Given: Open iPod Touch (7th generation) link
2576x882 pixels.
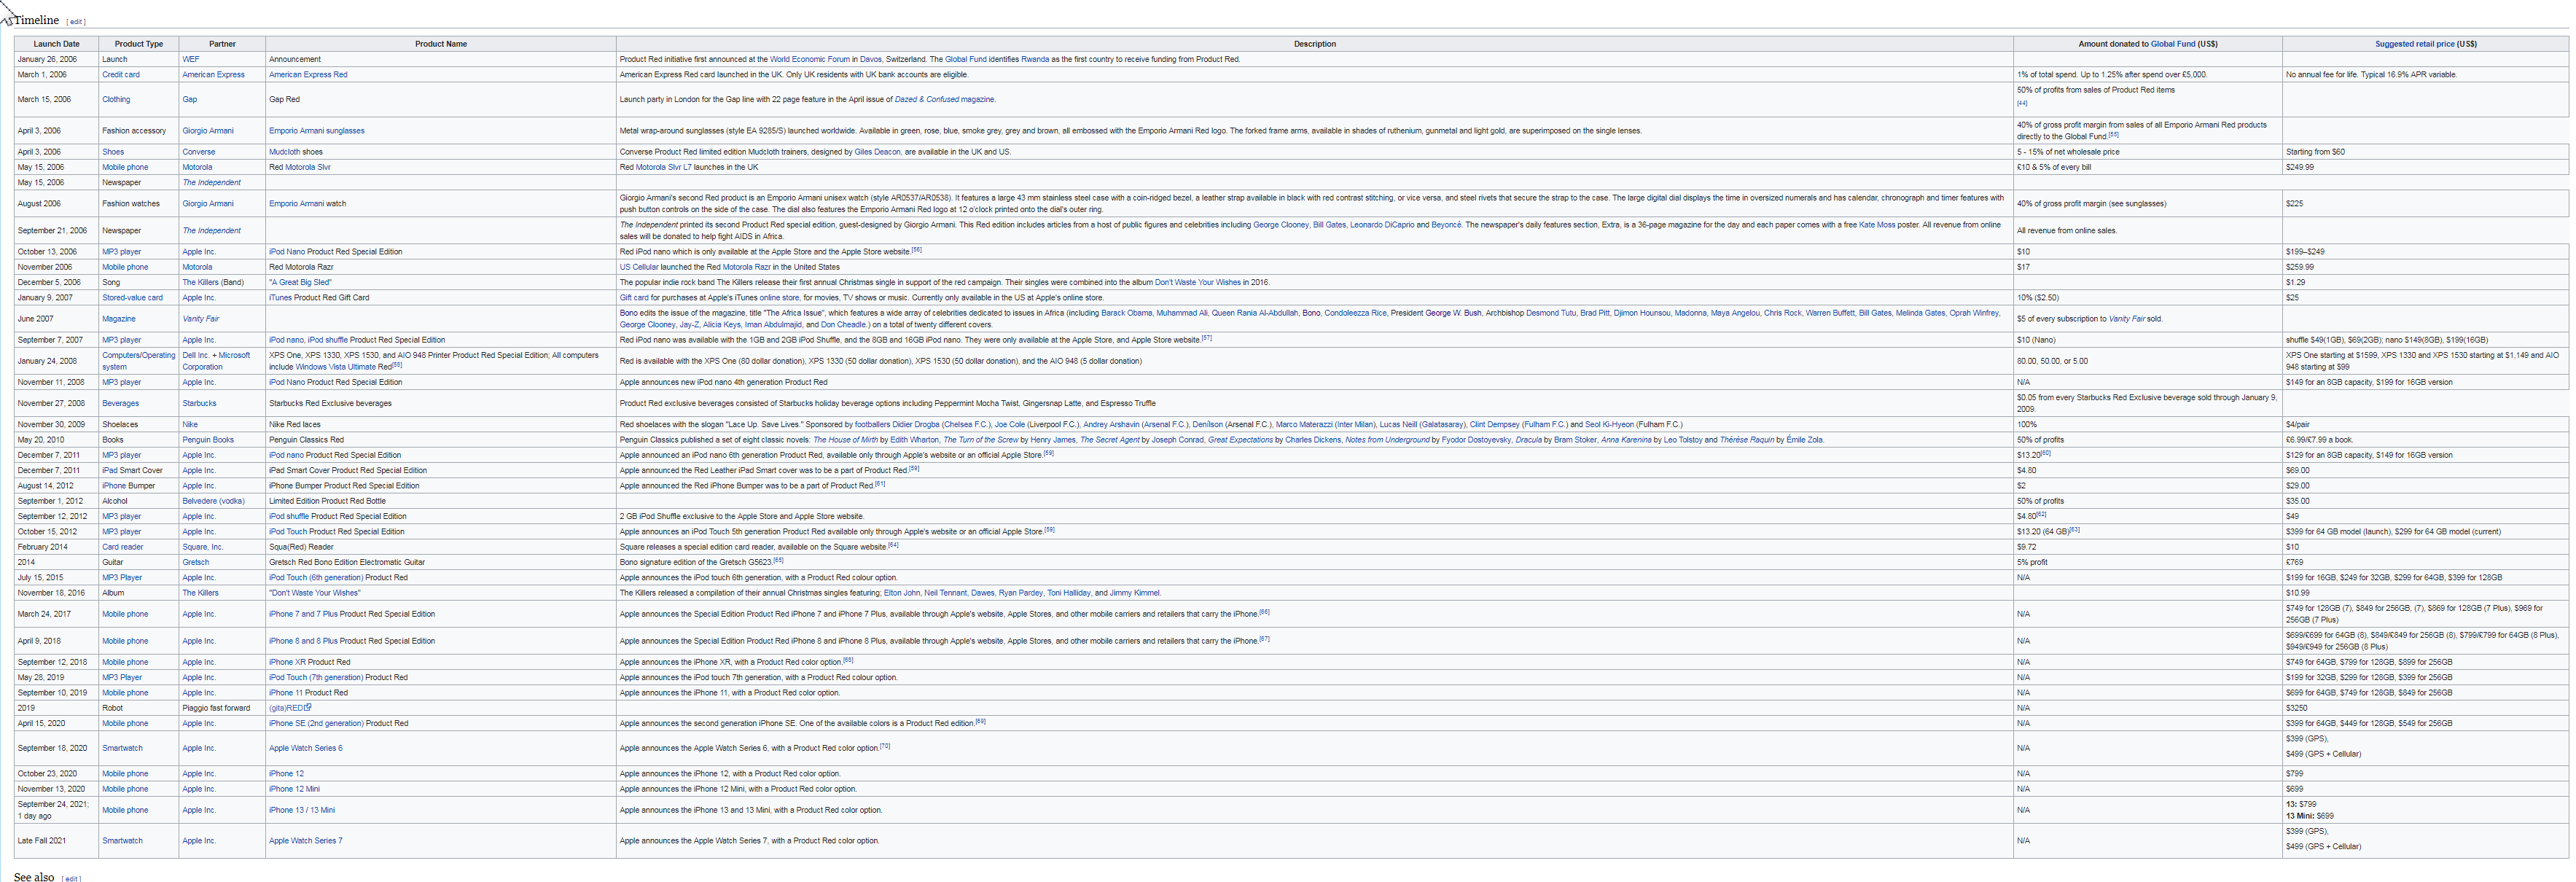Looking at the screenshot, I should (x=316, y=677).
